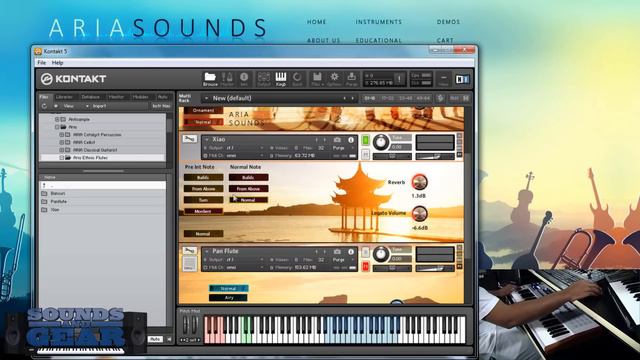640x360 pixels.
Task: Open the Pan Flute Purge dropdown
Action: [342, 260]
